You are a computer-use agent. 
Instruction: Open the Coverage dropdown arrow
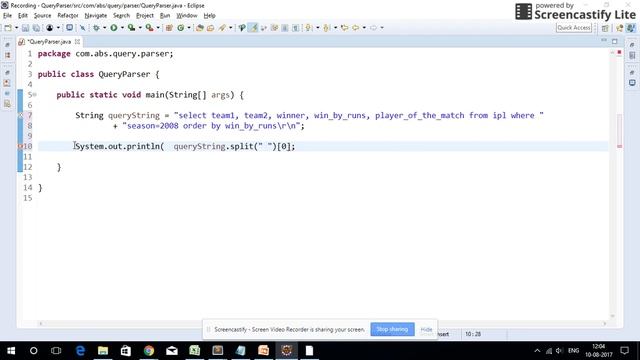[x=140, y=28]
